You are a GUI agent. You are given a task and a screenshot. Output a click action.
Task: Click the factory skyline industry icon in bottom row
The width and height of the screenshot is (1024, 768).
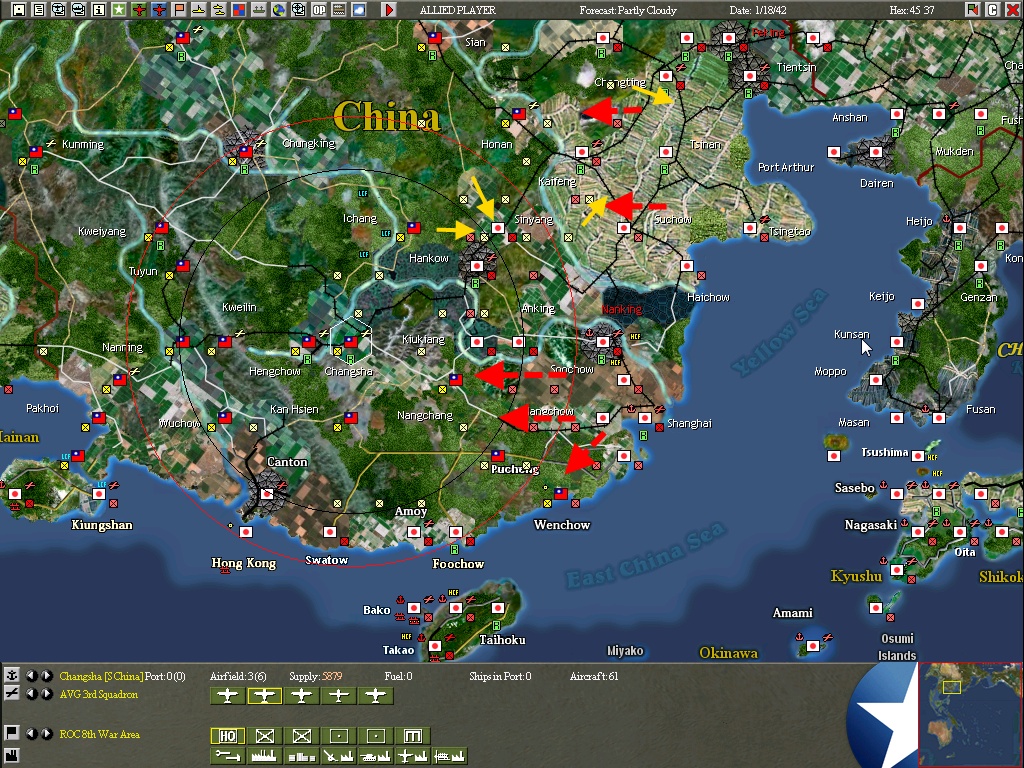pyautogui.click(x=264, y=756)
